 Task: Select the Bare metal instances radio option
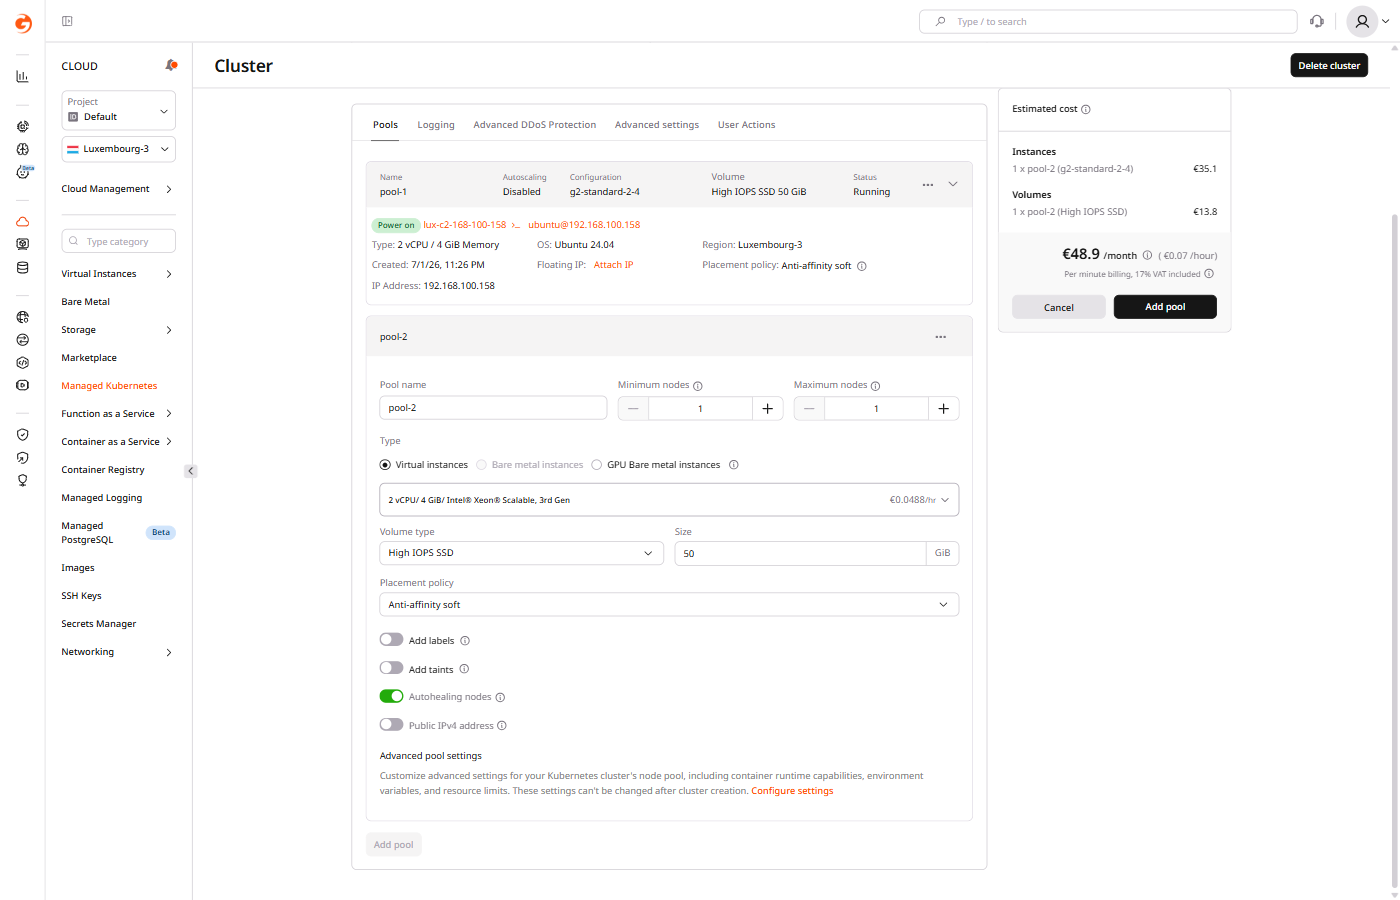[482, 465]
